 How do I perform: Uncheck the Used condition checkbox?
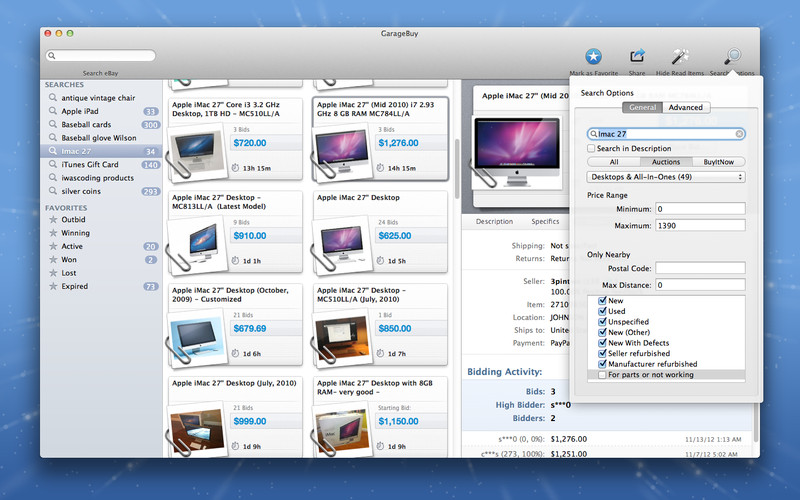coord(602,311)
